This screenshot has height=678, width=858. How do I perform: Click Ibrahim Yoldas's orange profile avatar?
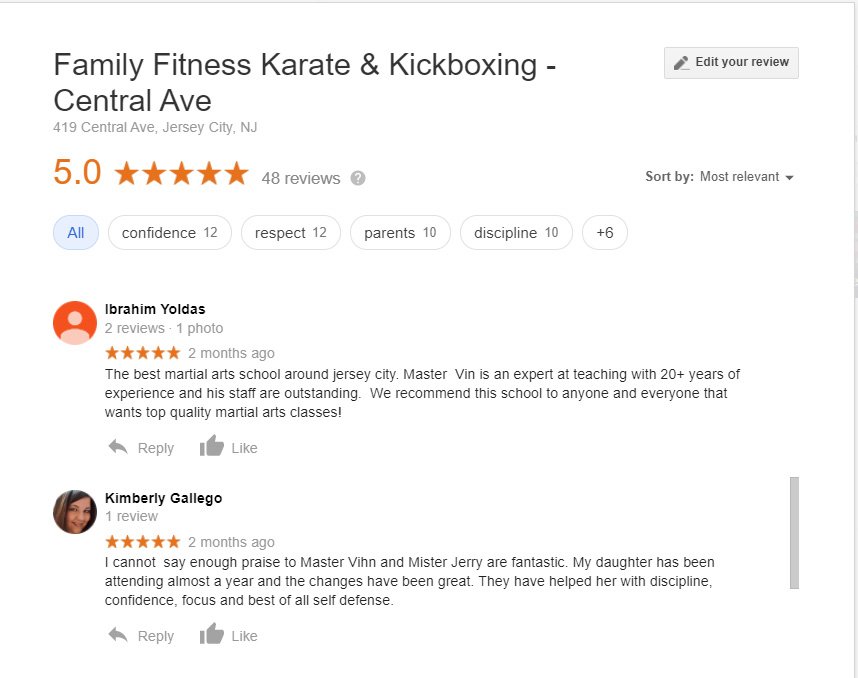point(75,322)
